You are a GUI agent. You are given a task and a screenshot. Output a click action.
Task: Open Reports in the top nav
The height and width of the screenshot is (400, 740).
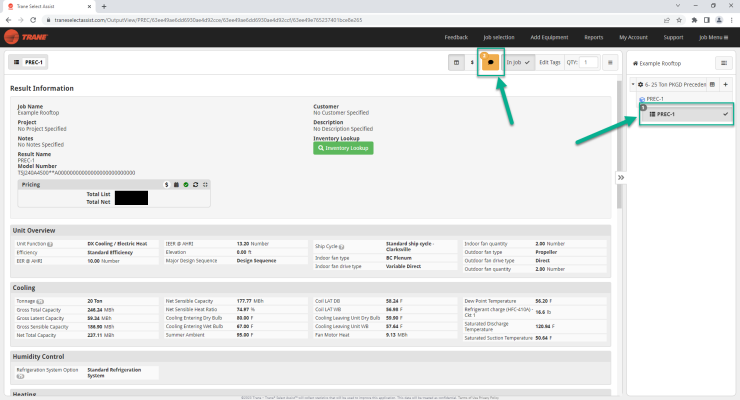[593, 37]
